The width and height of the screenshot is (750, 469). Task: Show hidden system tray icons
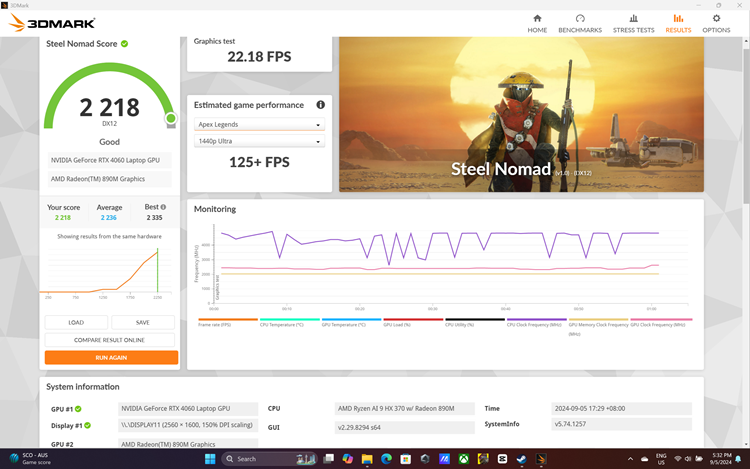tap(630, 459)
